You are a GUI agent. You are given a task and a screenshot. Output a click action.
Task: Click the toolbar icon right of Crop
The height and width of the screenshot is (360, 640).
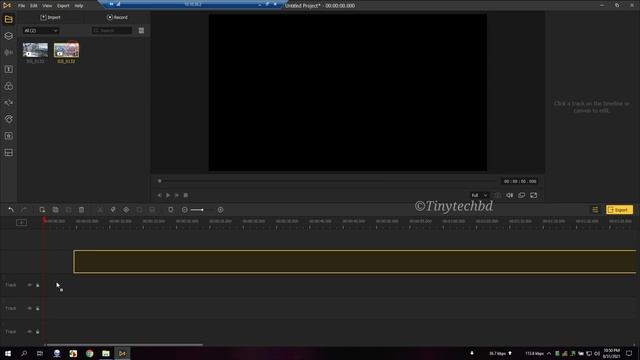pos(152,210)
